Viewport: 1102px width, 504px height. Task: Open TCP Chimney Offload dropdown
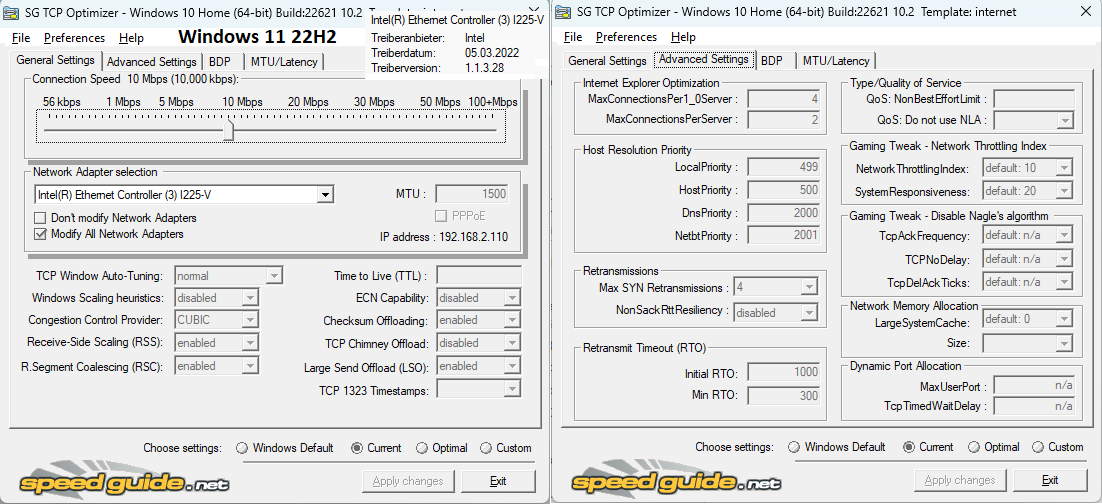click(x=513, y=343)
